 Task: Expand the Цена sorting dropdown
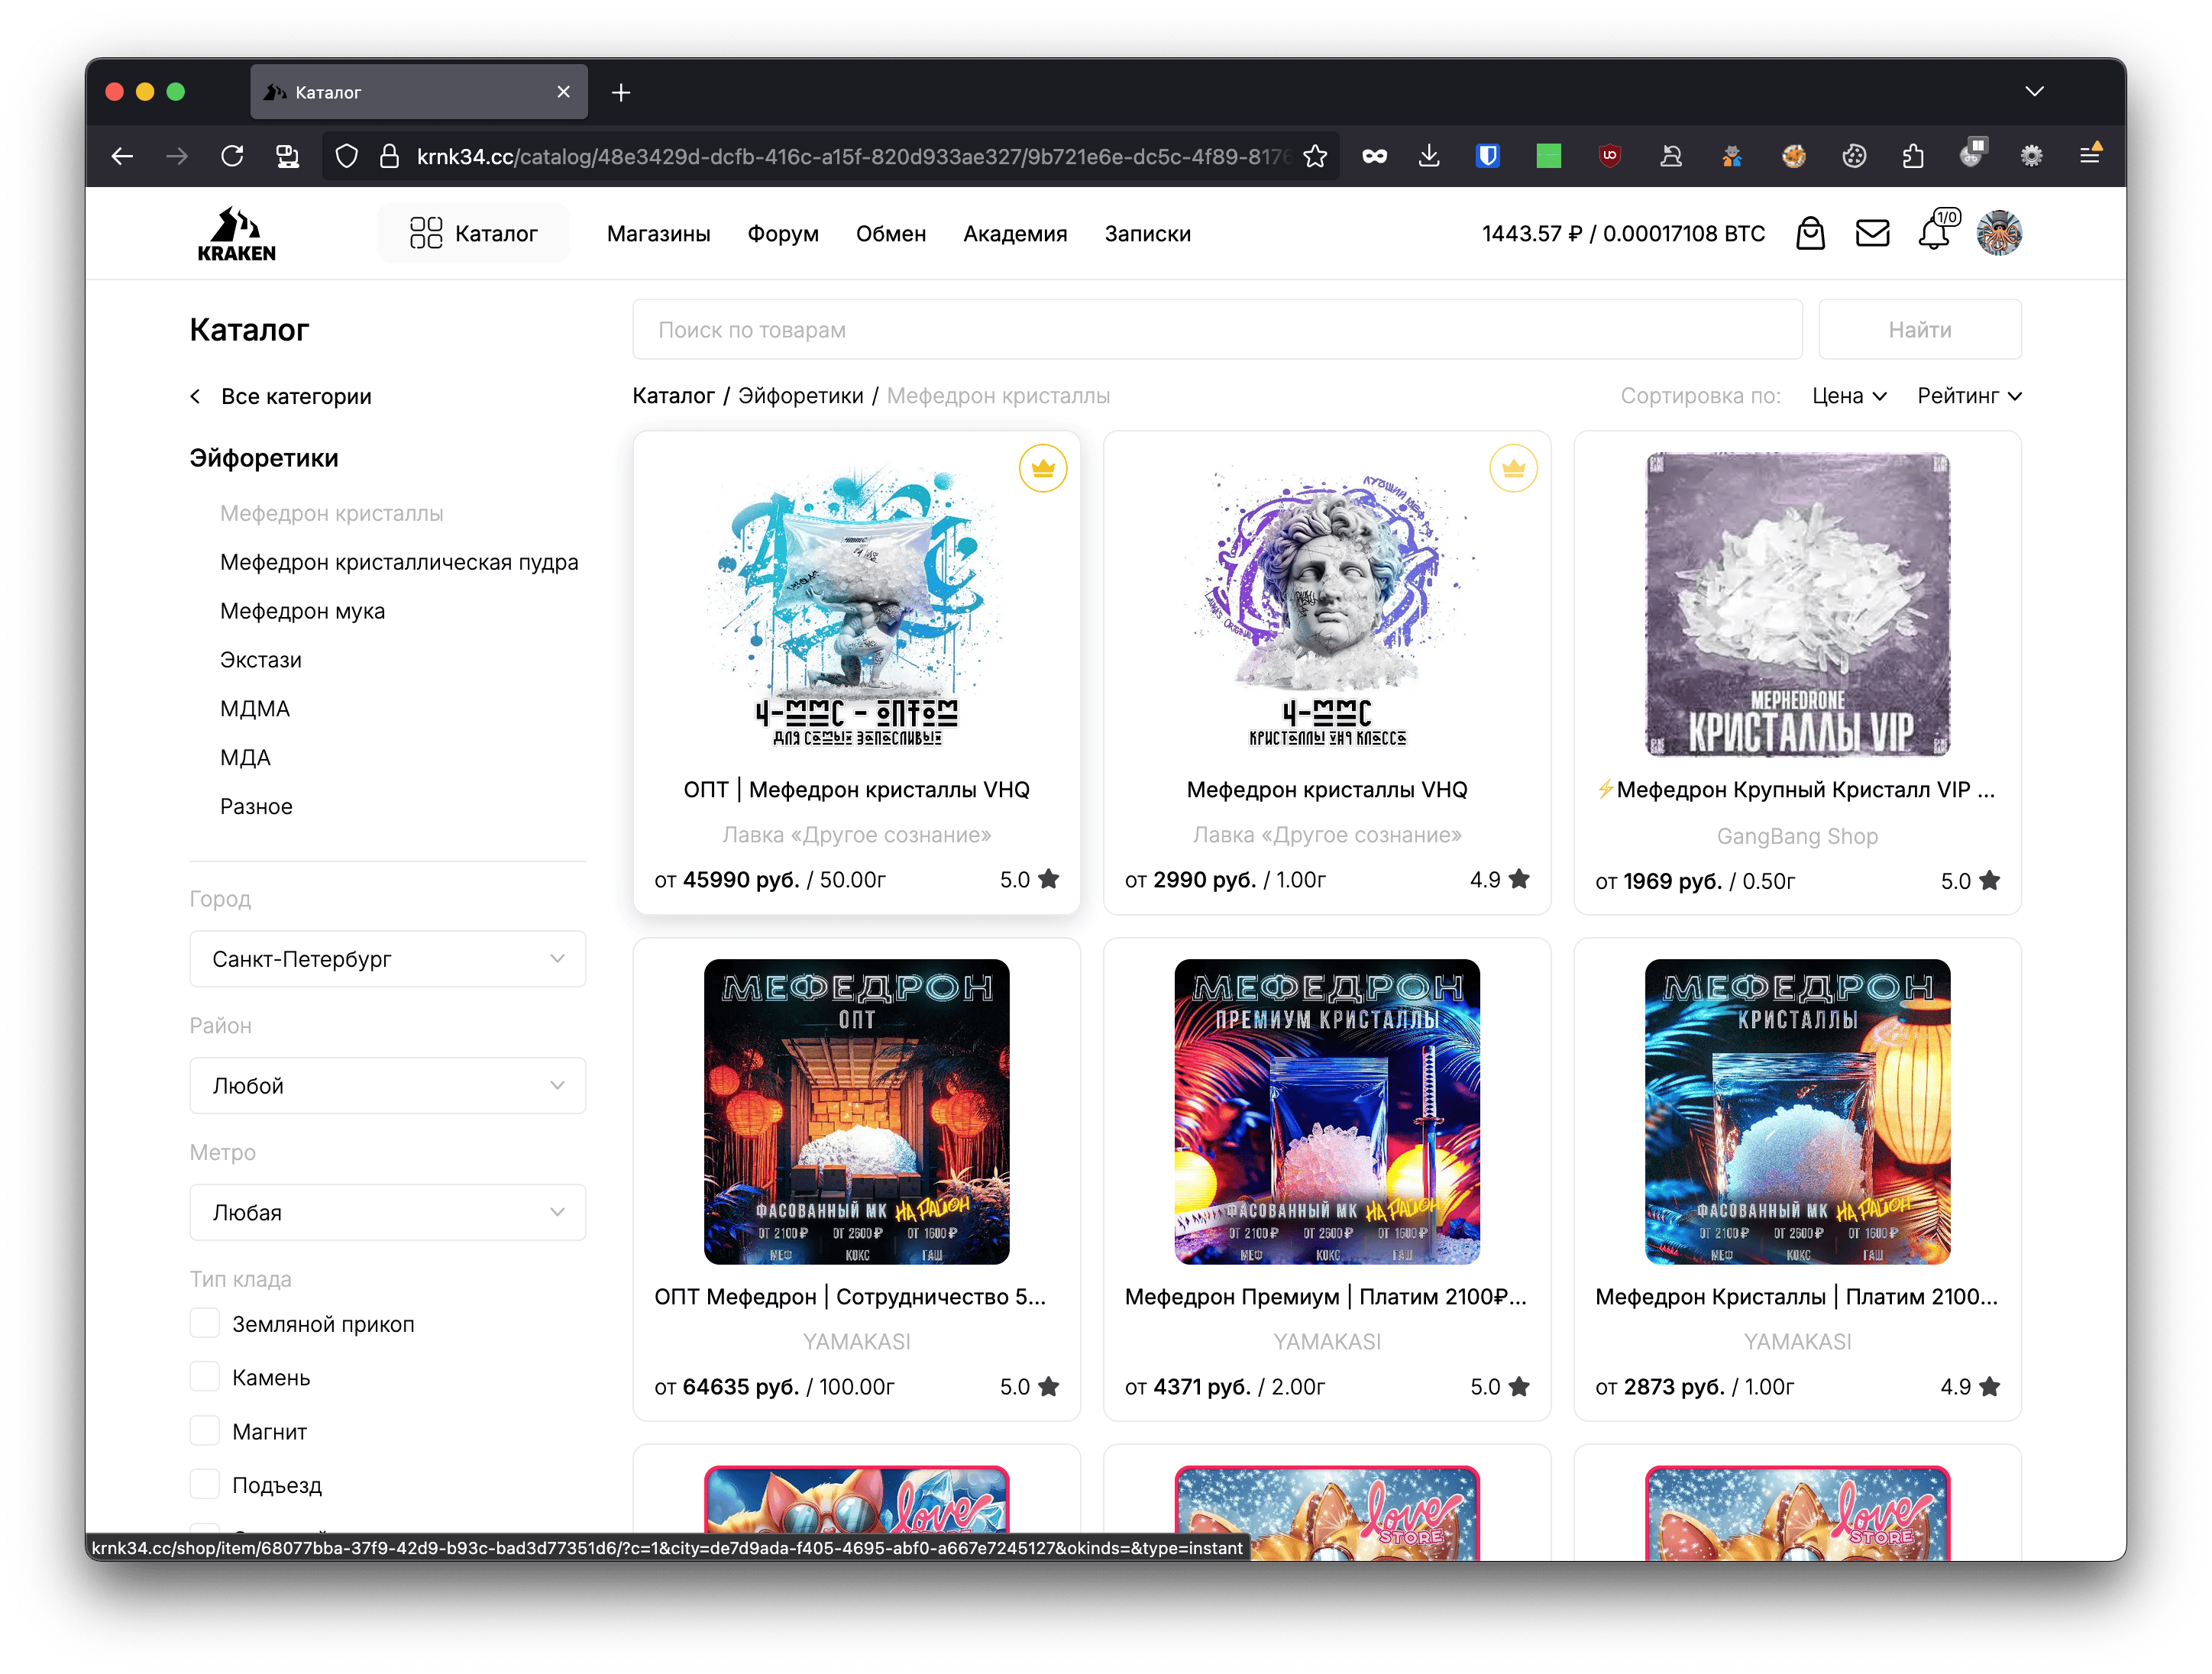(x=1848, y=396)
